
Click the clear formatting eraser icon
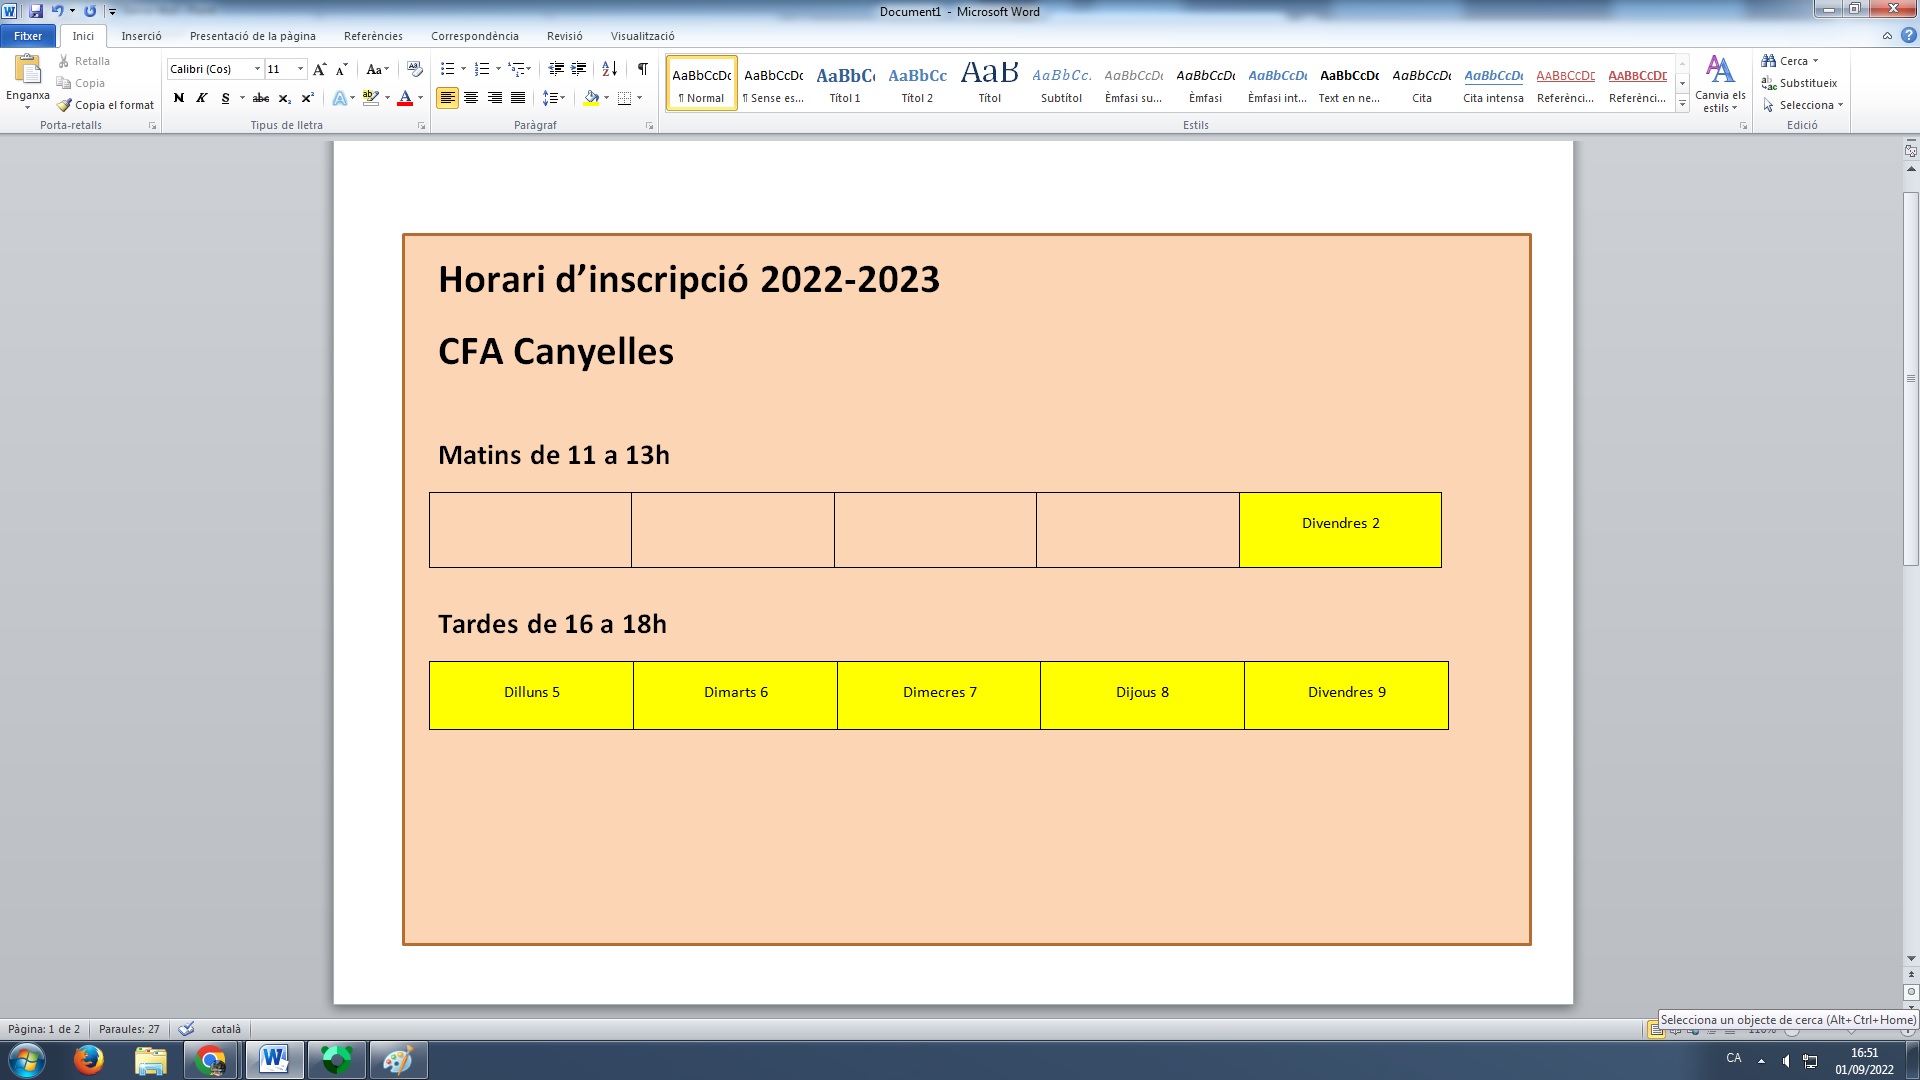(415, 69)
